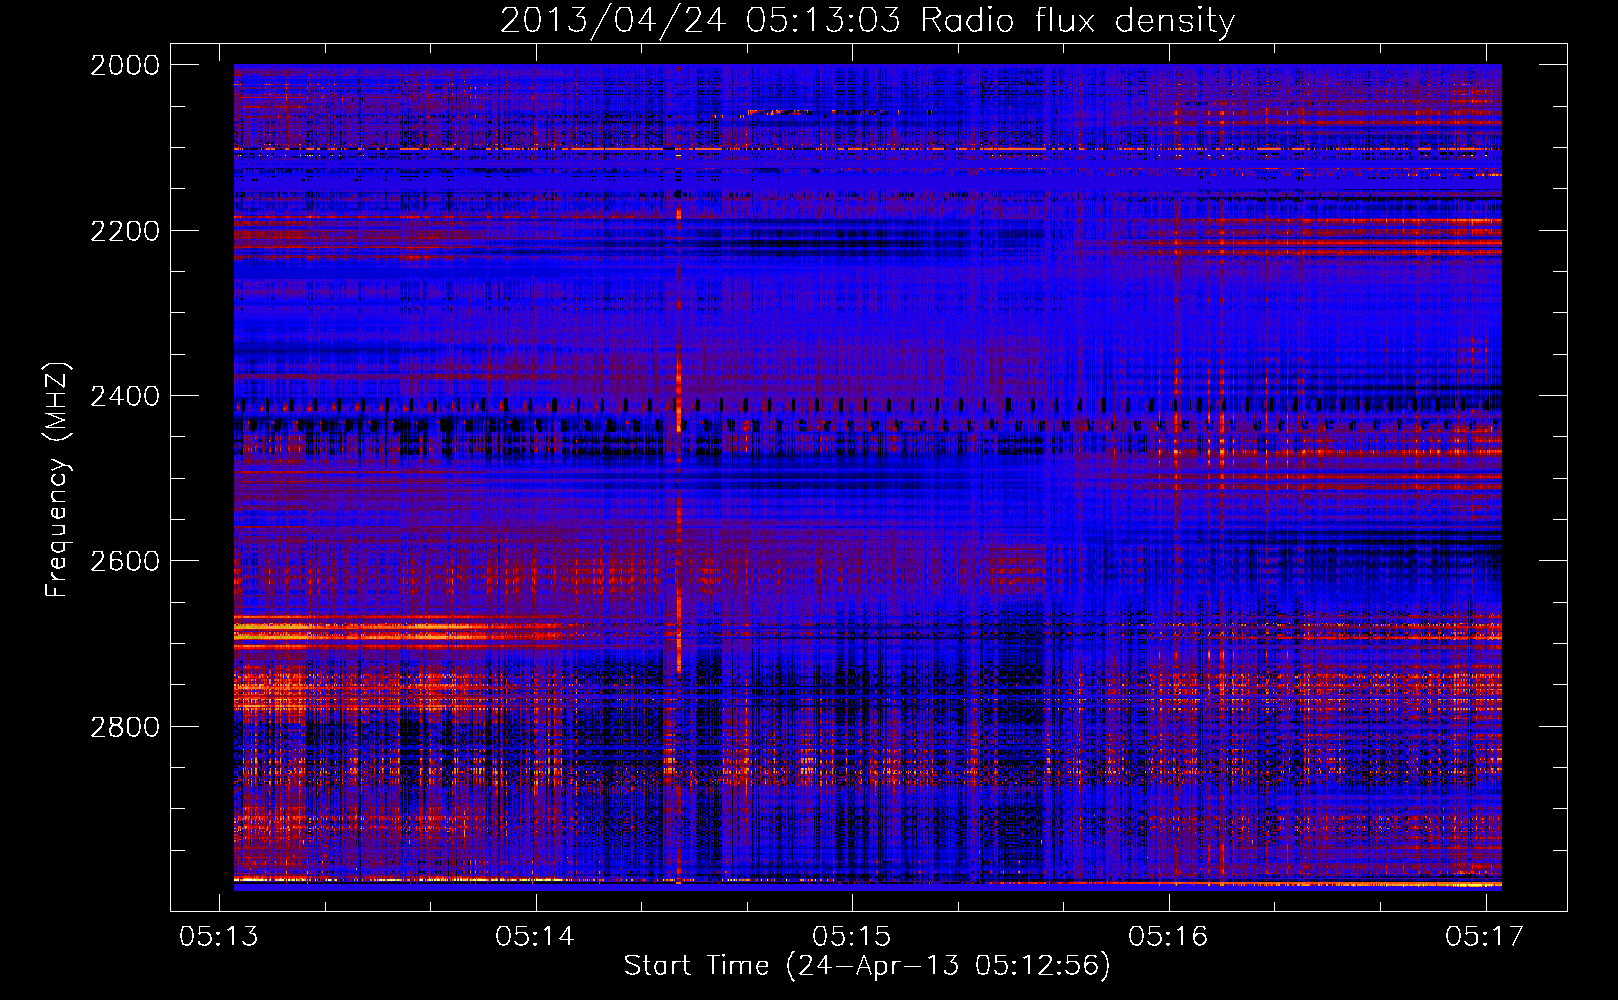The height and width of the screenshot is (1000, 1618).
Task: Click the '2000' frequency axis label
Action: point(124,65)
